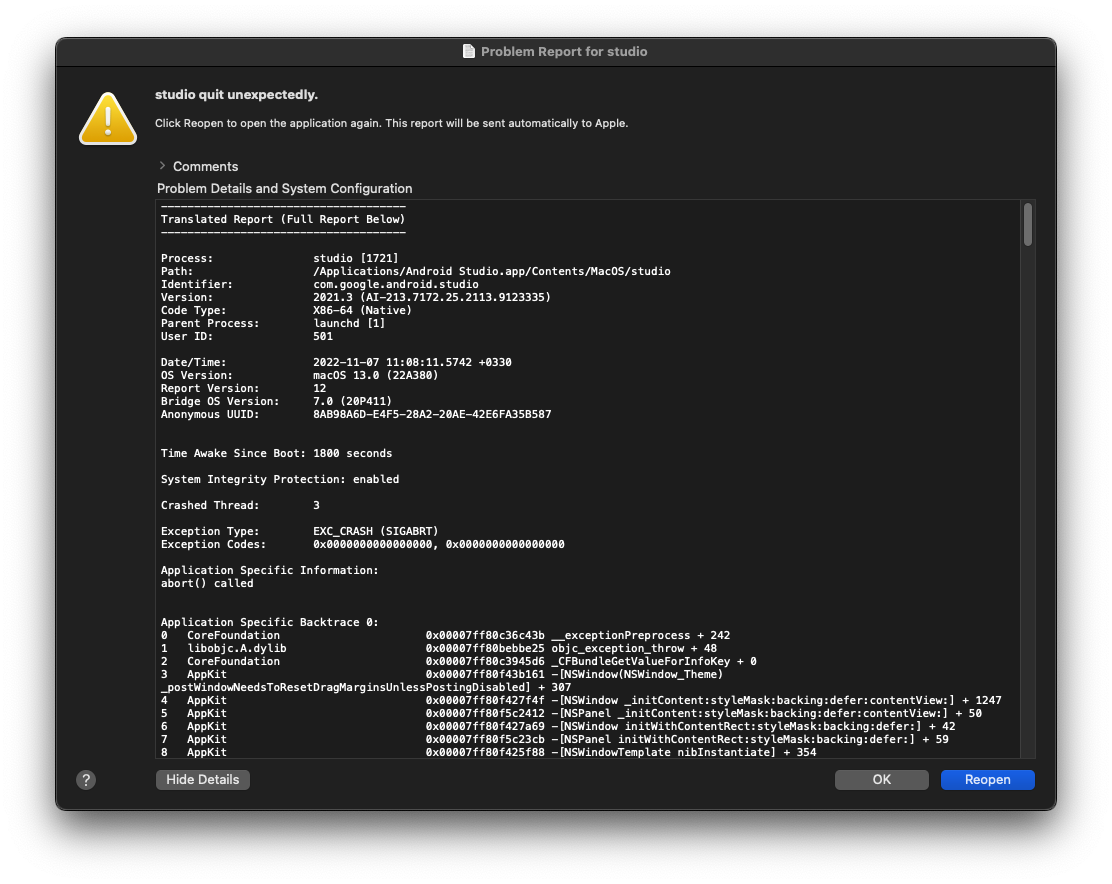1112x884 pixels.
Task: Click the exception type 'EXC_CRASH (SIGABRT)'
Action: 376,531
